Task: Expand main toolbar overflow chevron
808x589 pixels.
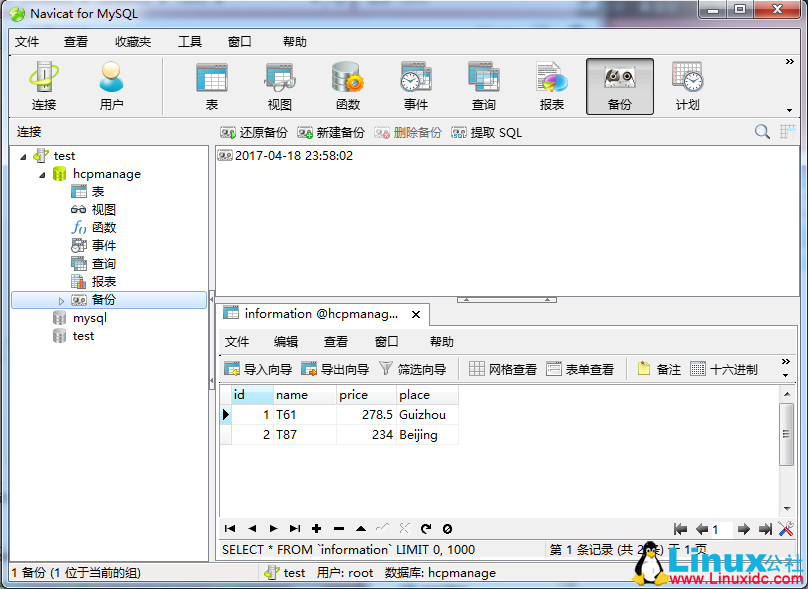Action: pos(789,61)
